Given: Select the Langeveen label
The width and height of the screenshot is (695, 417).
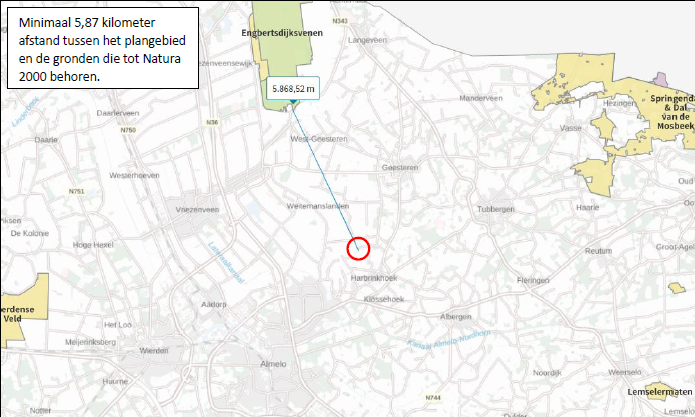Looking at the screenshot, I should pyautogui.click(x=367, y=40).
